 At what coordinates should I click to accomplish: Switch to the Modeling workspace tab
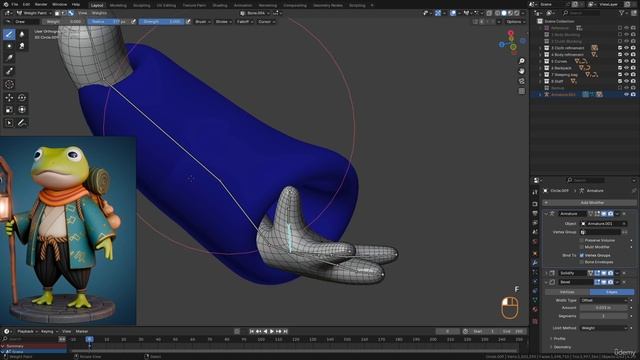(x=118, y=5)
